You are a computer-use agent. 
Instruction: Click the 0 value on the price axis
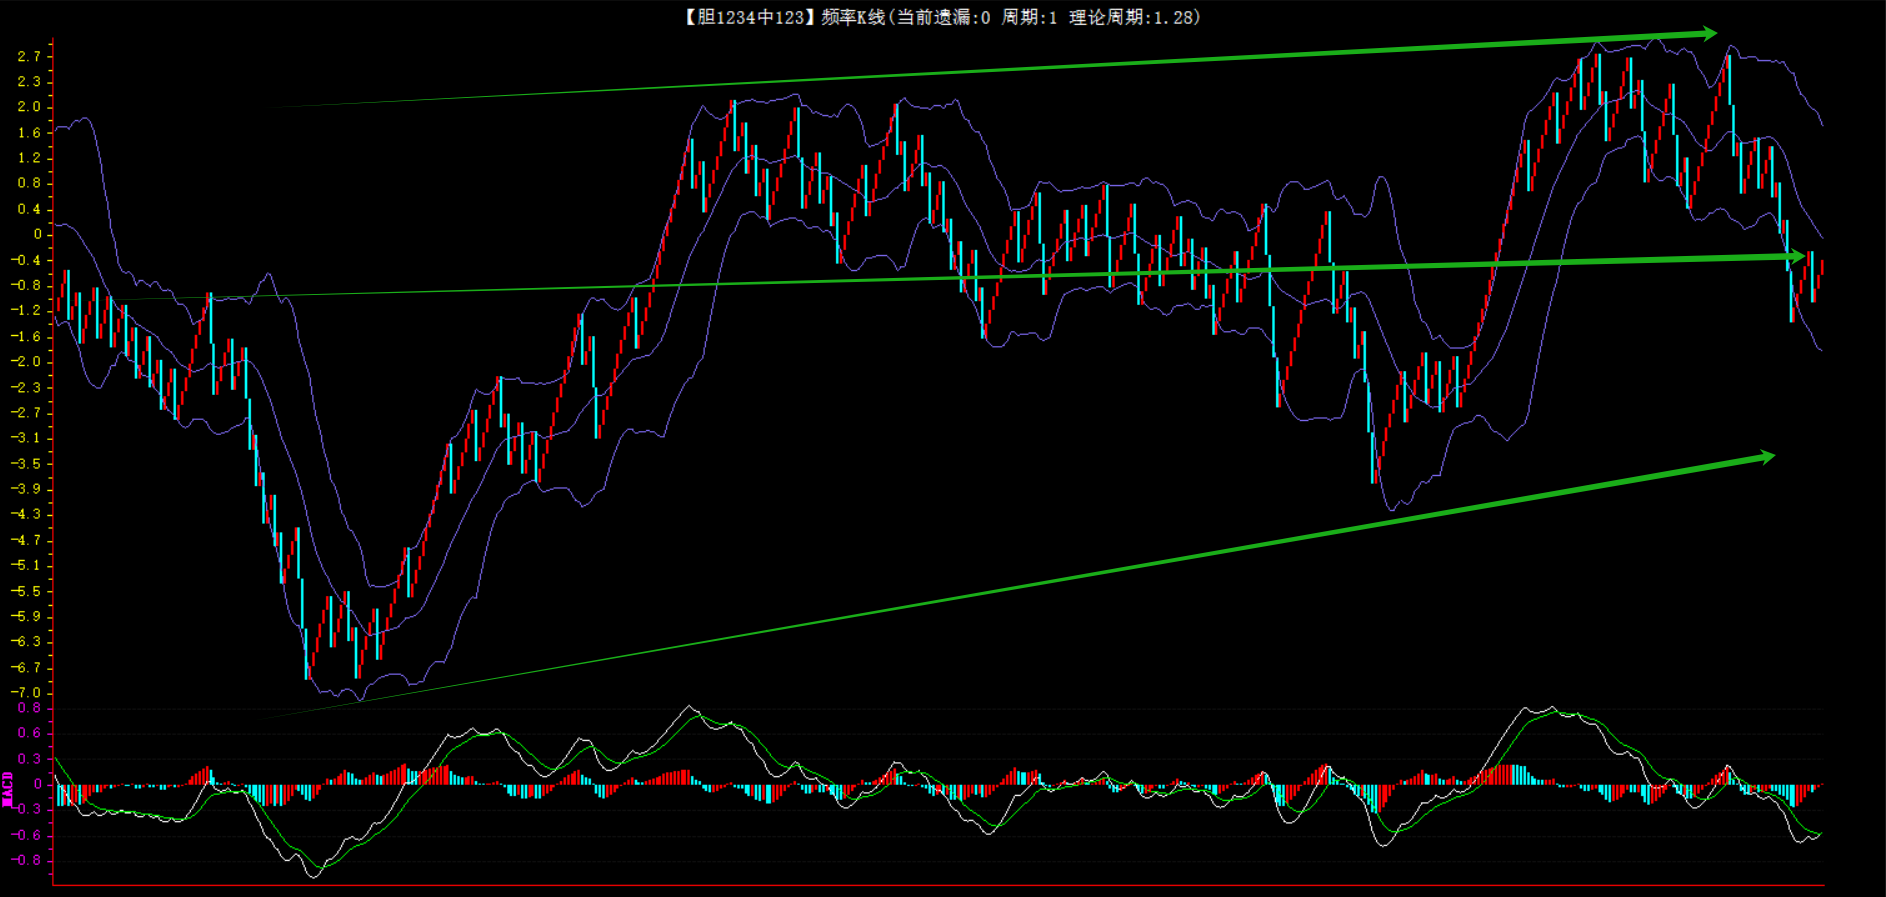[38, 234]
